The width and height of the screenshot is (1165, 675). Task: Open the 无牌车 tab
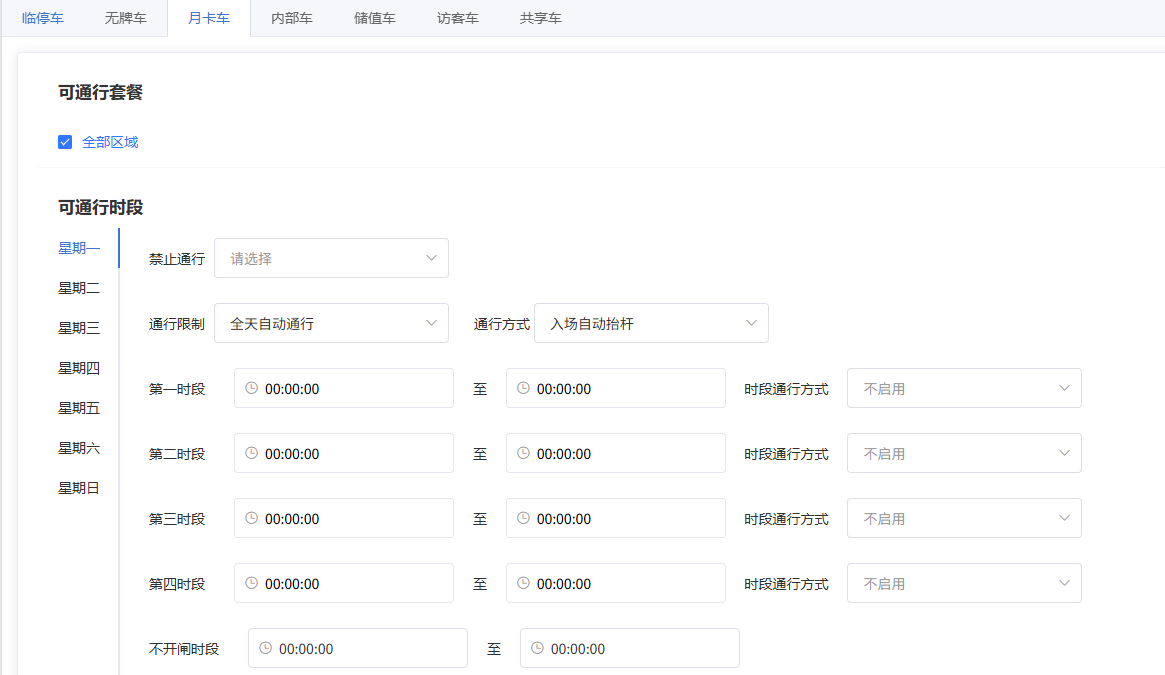126,18
